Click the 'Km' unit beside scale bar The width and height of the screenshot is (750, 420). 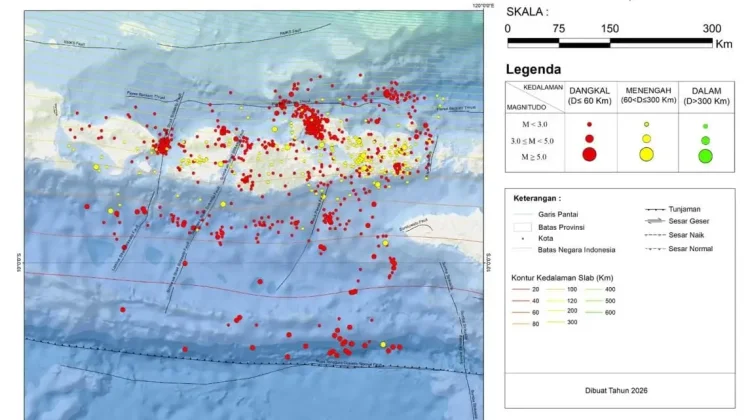coord(724,44)
